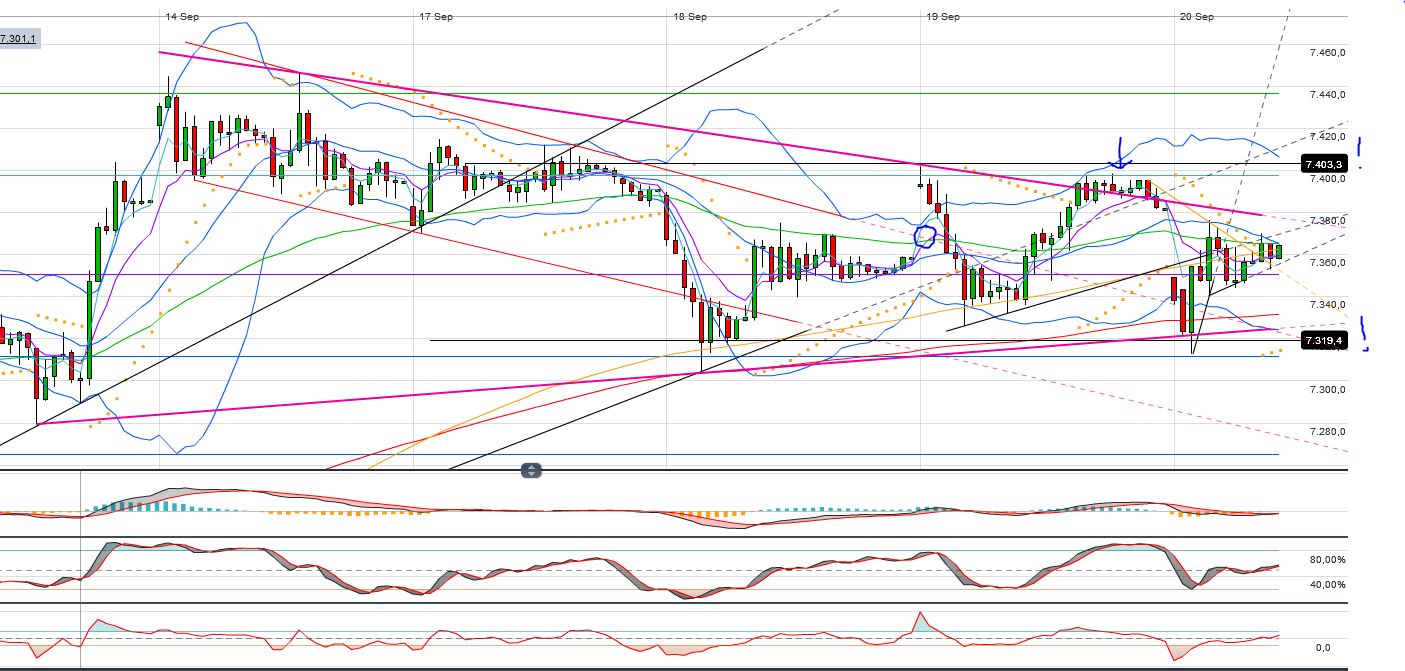
Task: Click the 0,0 indicator scale label
Action: coord(1321,648)
